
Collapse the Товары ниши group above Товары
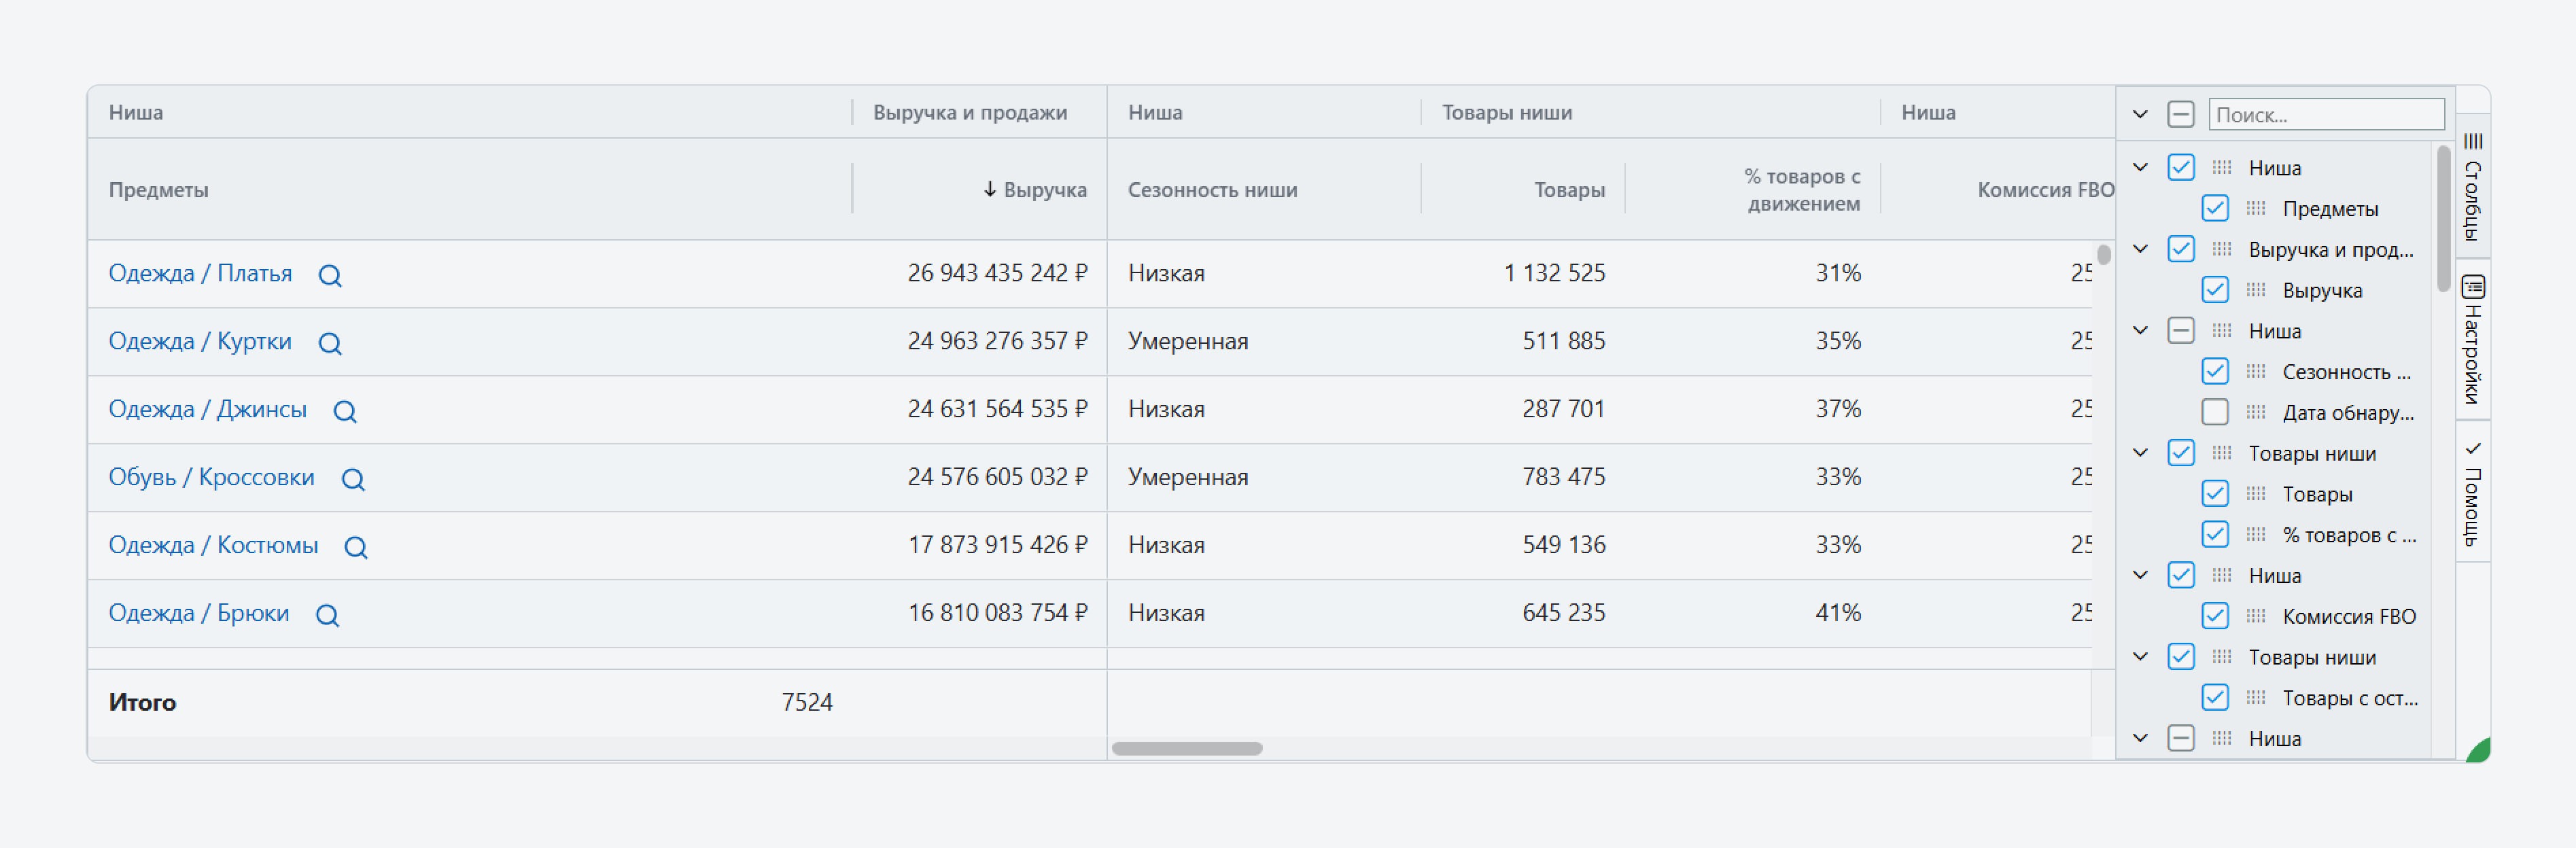click(2140, 453)
